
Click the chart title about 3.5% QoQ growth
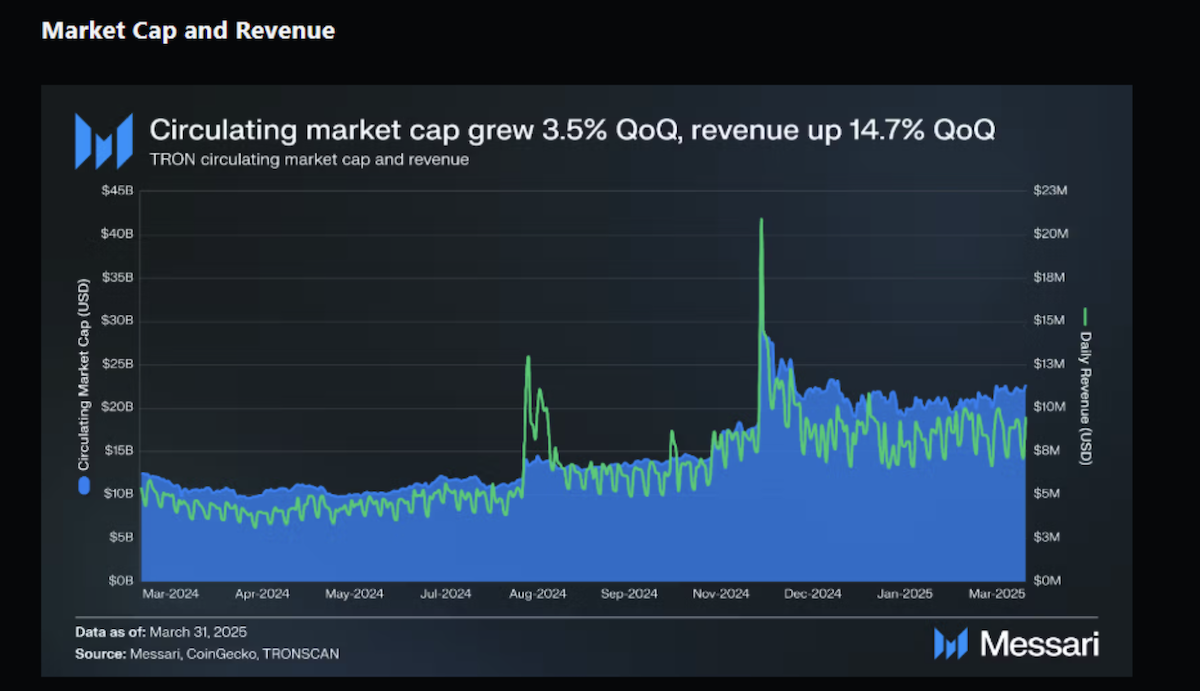pos(571,130)
